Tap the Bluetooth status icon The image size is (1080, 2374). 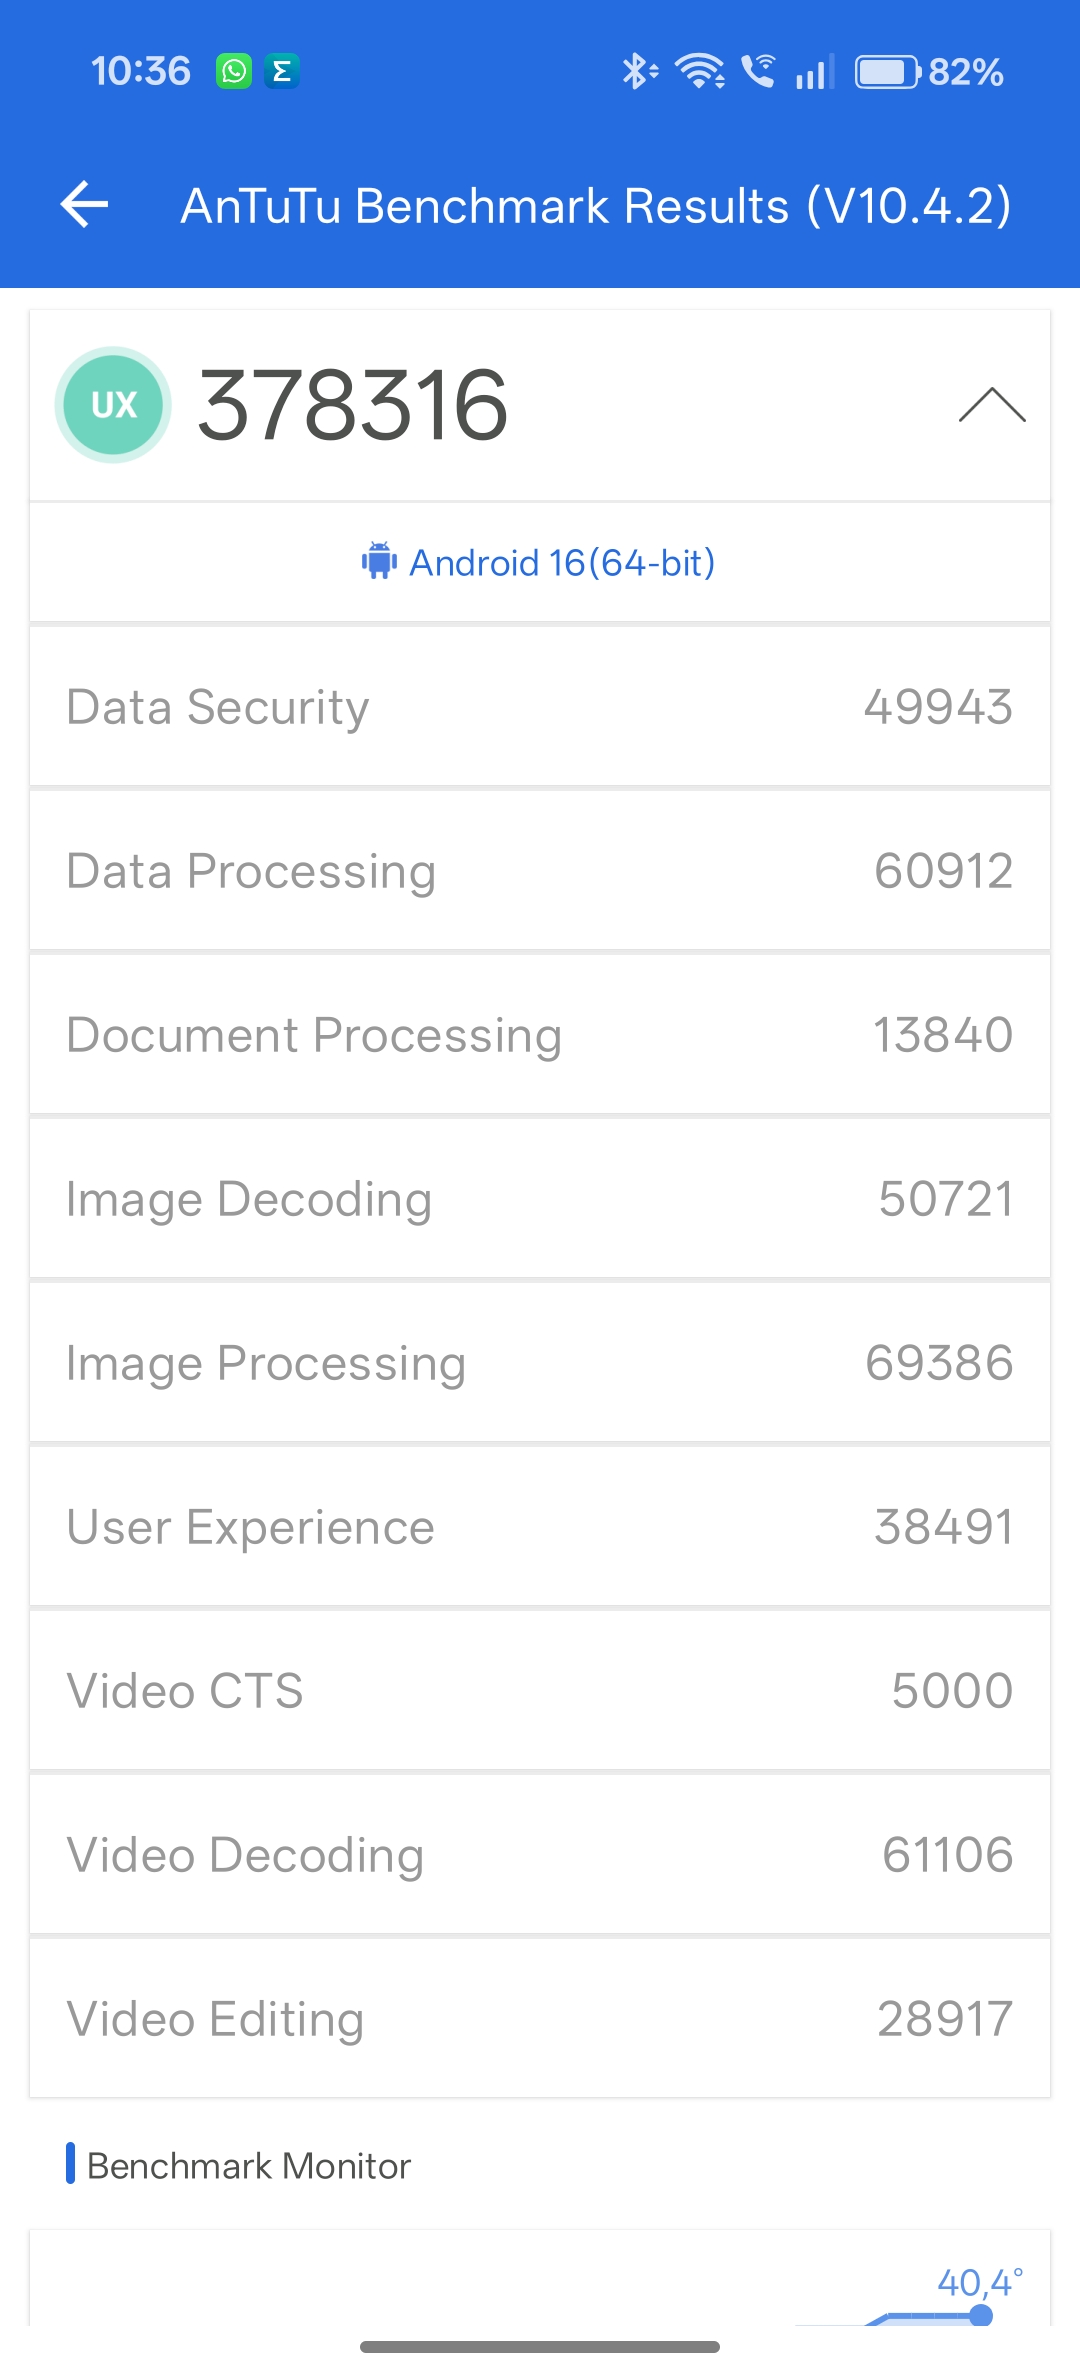(638, 71)
